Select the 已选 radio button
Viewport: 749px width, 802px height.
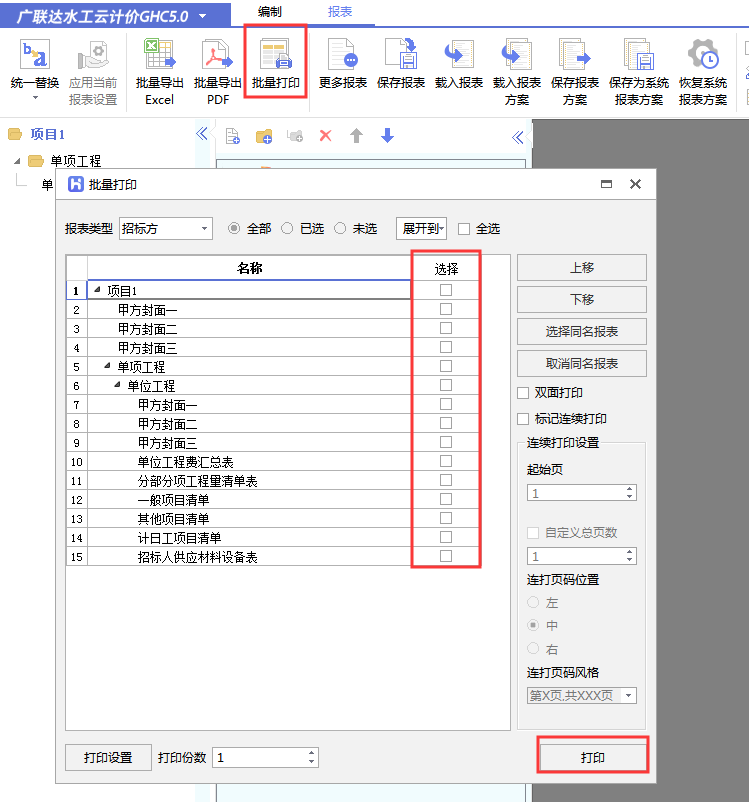287,228
